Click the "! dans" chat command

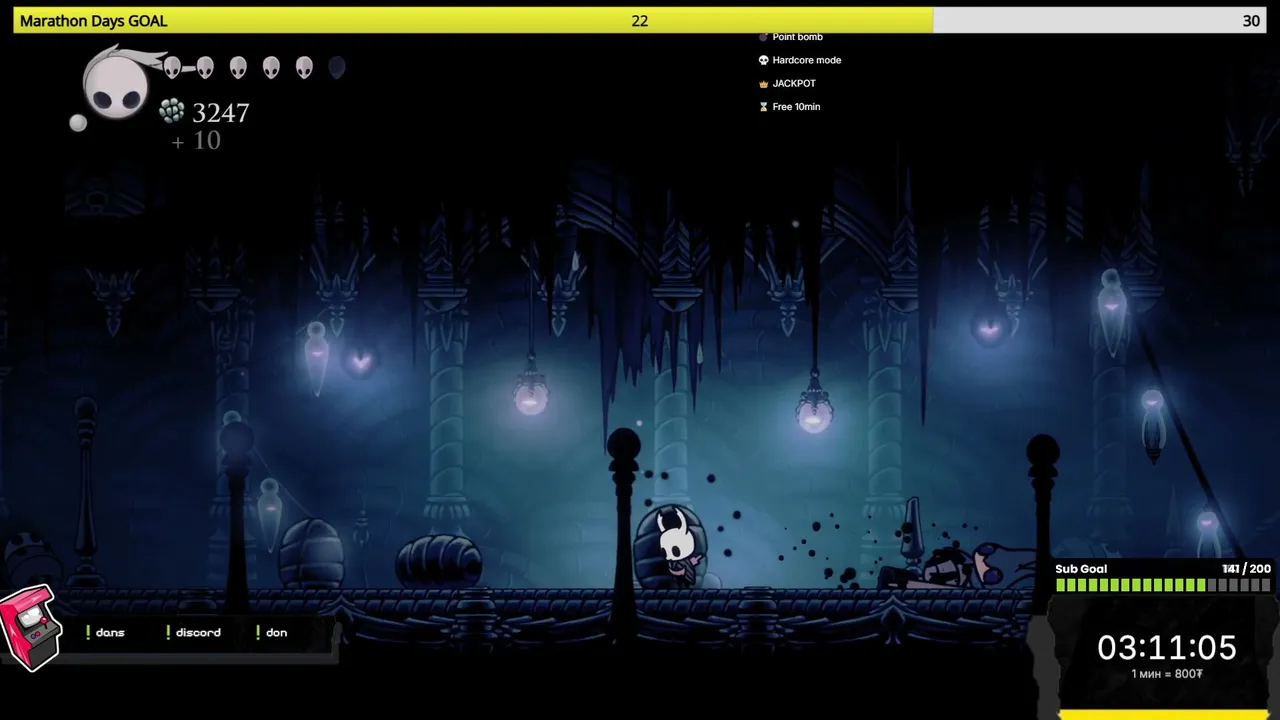pos(105,632)
